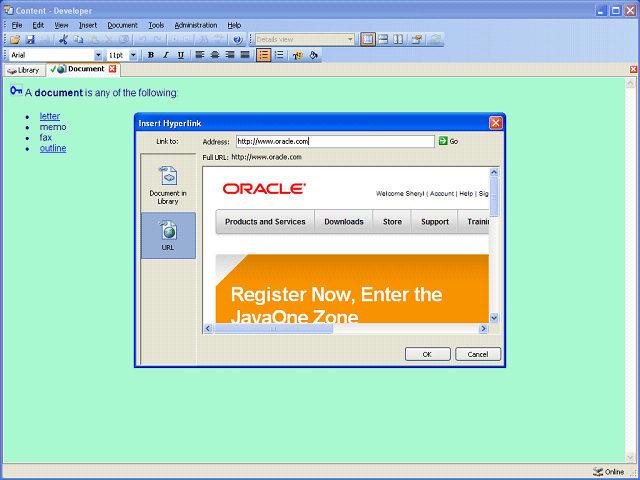Select the vertical split layout icon
This screenshot has height=480, width=640.
coord(398,40)
